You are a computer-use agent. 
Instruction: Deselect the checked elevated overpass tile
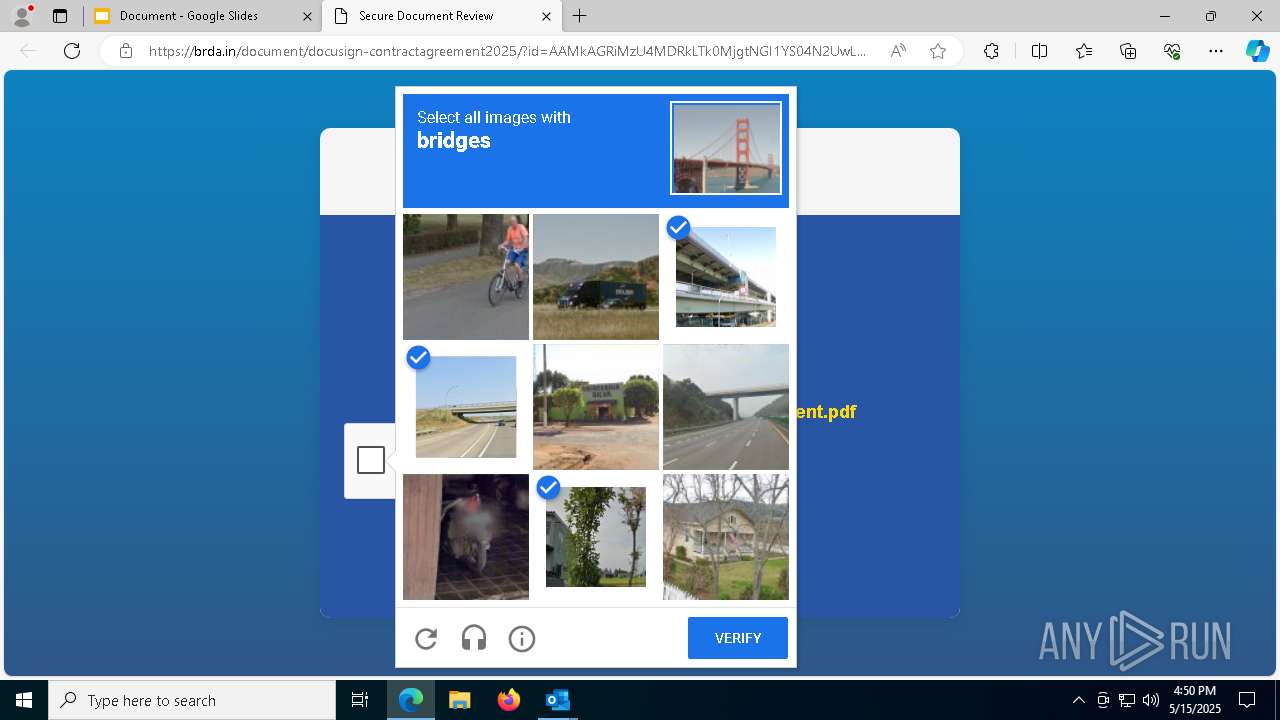(x=726, y=277)
